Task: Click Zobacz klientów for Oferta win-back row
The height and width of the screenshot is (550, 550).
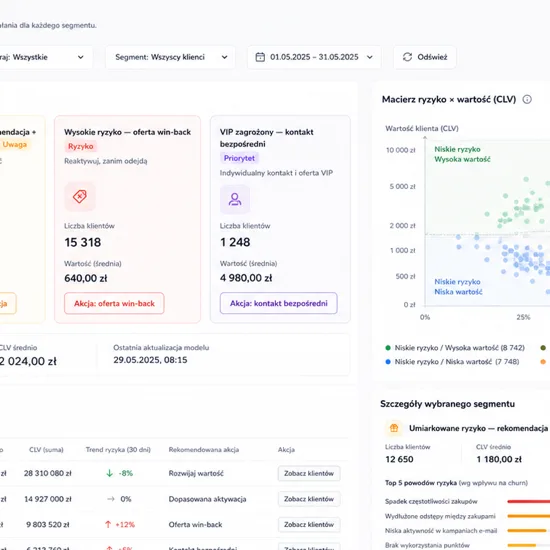Action: coord(309,525)
